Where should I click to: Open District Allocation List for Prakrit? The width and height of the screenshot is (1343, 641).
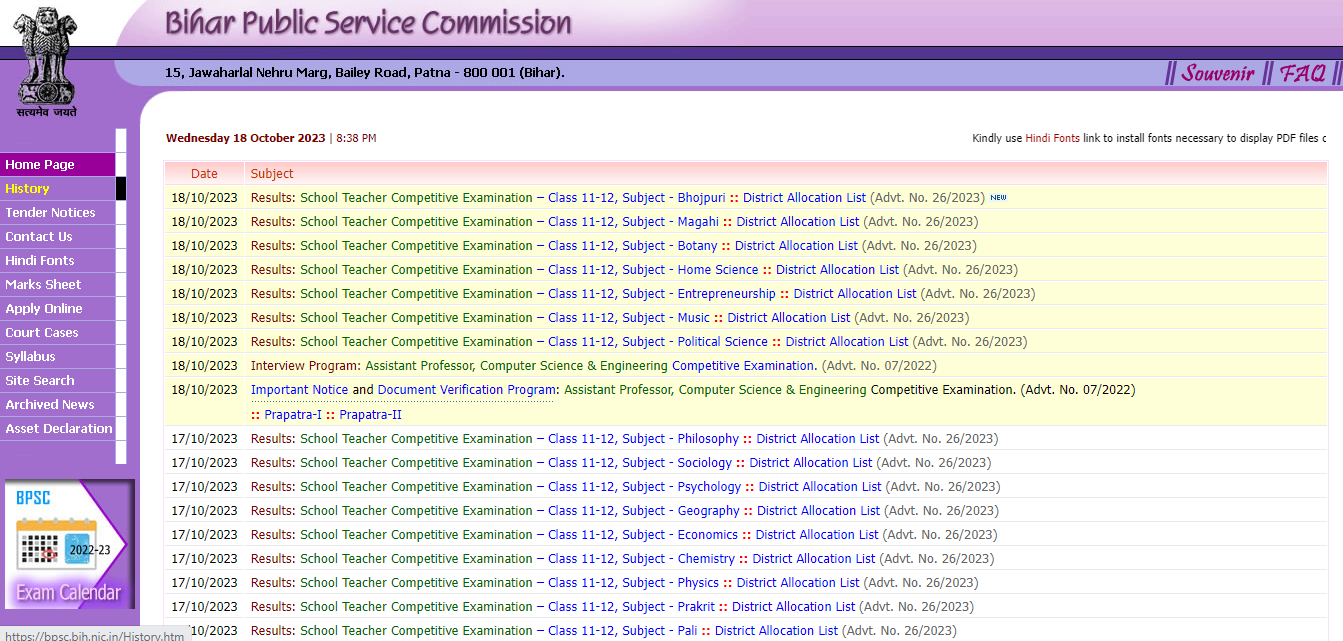(x=794, y=607)
